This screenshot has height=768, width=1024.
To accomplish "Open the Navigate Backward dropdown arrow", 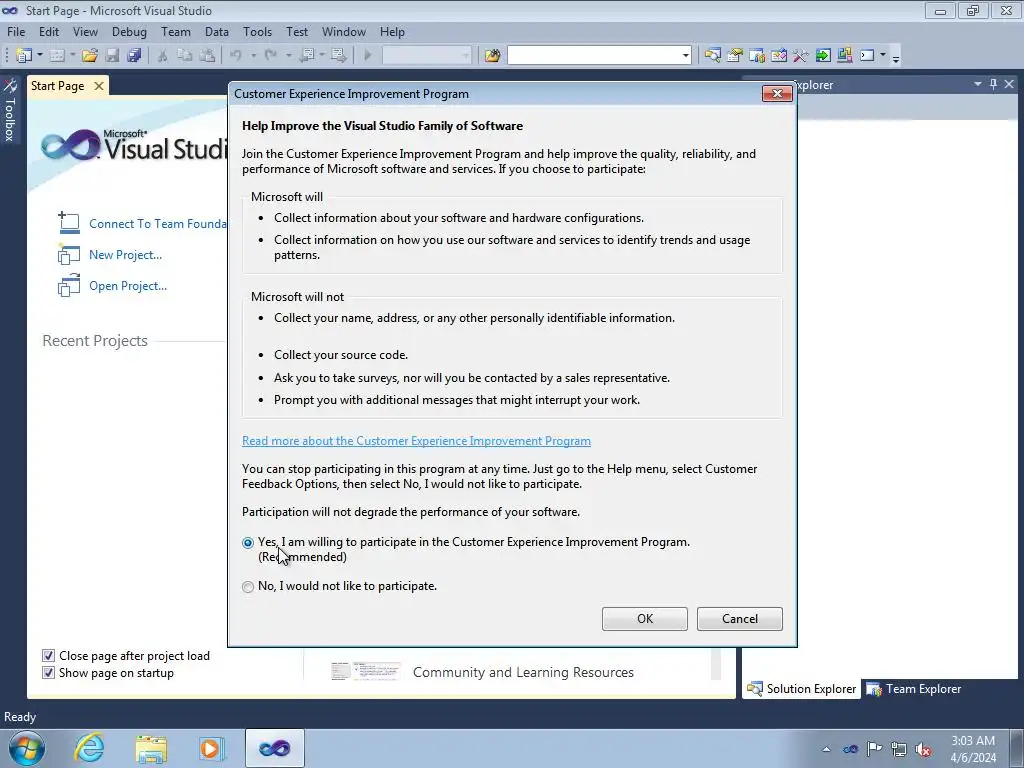I will pyautogui.click(x=322, y=56).
